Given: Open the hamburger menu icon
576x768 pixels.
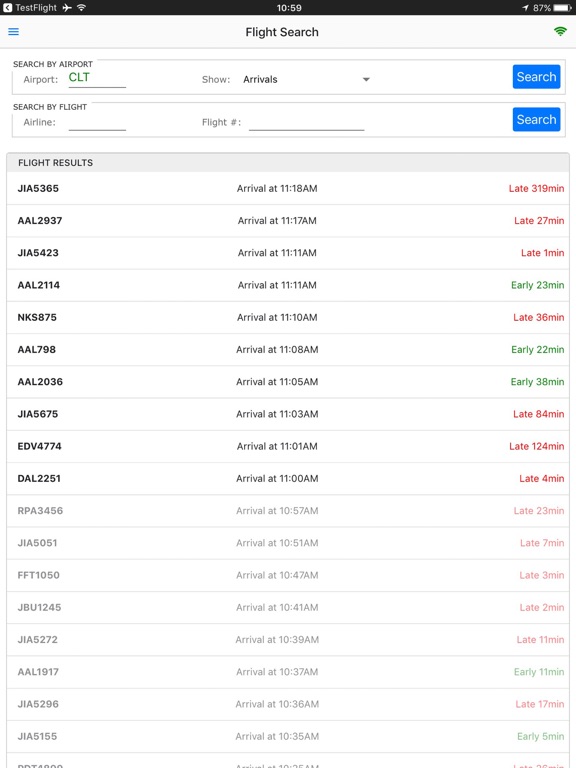Looking at the screenshot, I should tap(14, 32).
